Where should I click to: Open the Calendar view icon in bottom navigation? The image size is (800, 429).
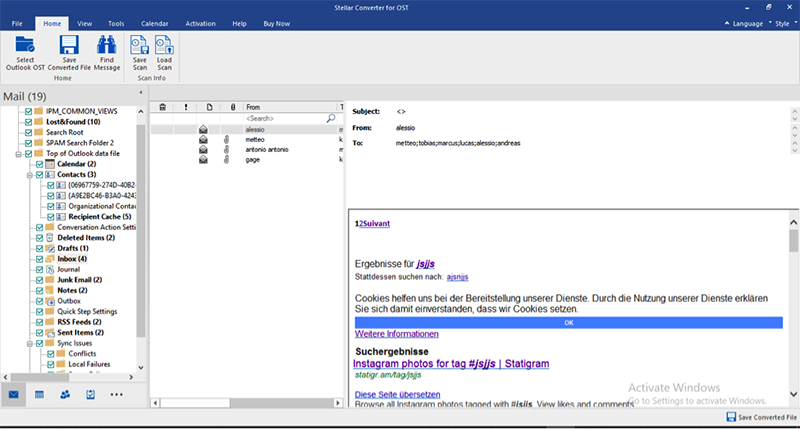[39, 395]
